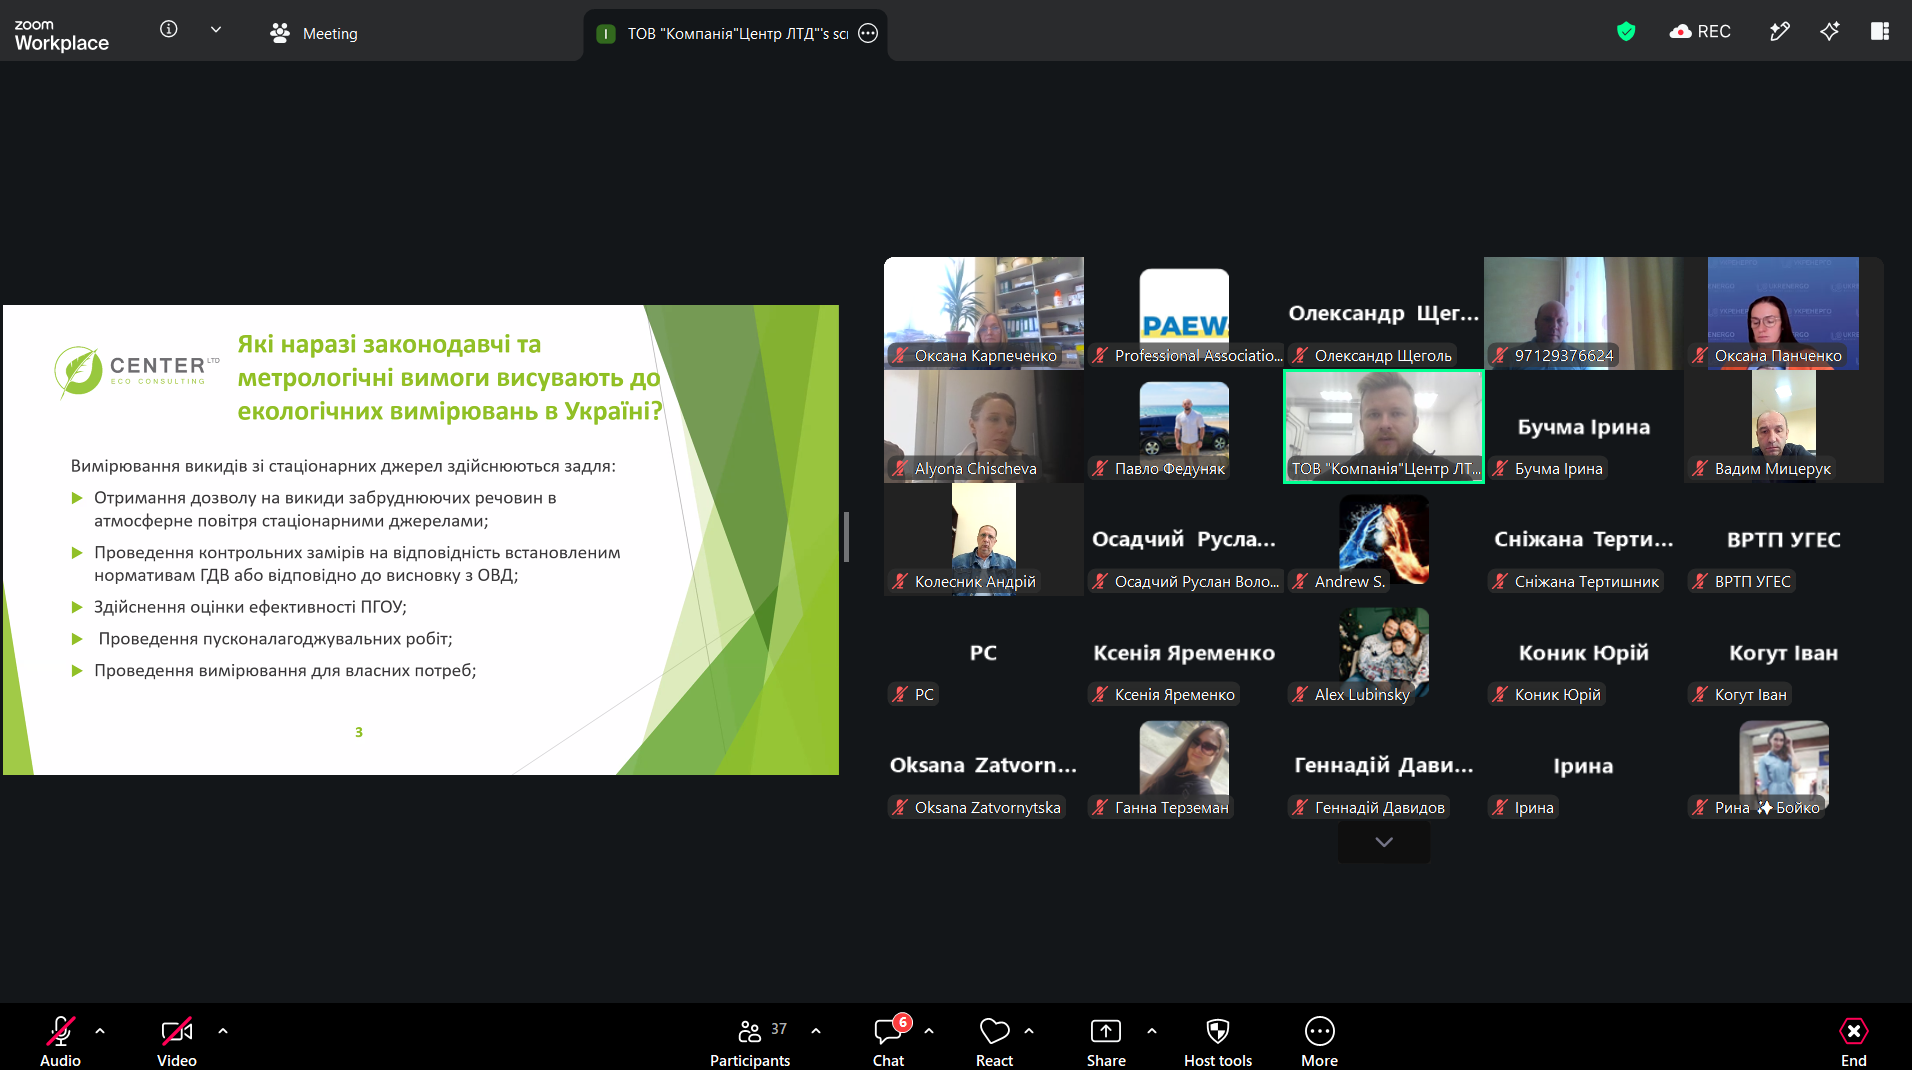The width and height of the screenshot is (1912, 1070).
Task: Expand video options arrow next to Video
Action: (223, 1030)
